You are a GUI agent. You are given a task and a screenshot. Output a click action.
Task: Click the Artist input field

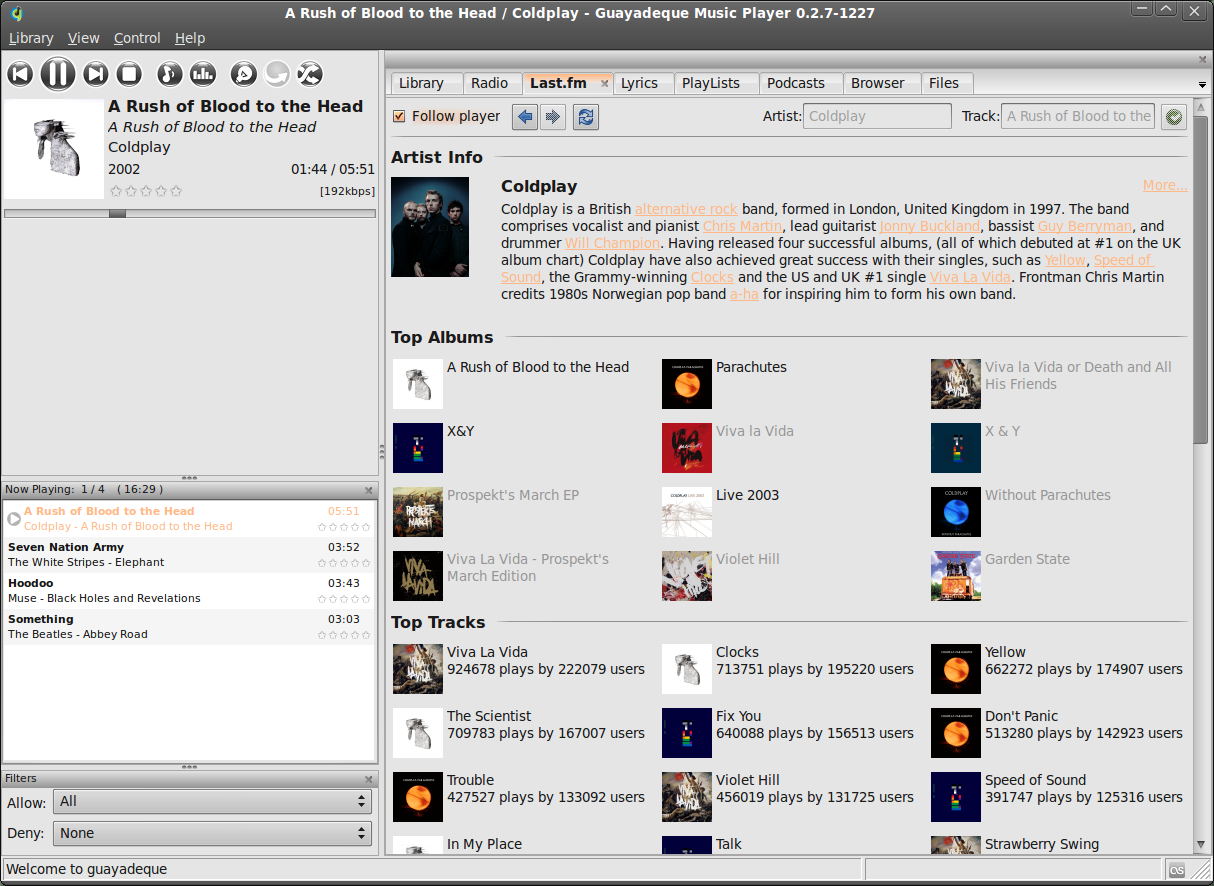tap(877, 116)
